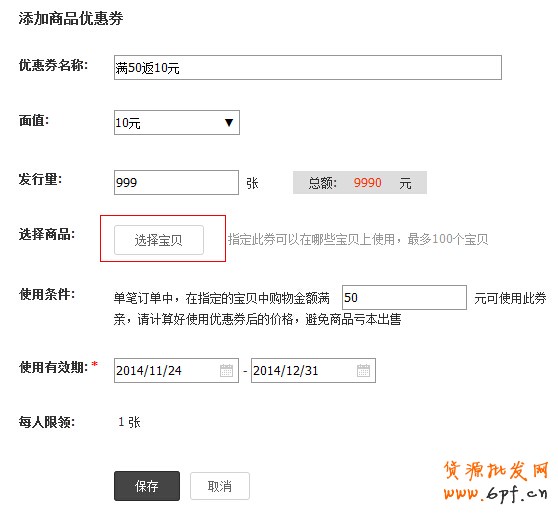The height and width of the screenshot is (515, 558).
Task: Click the 总额 9990 total amount box
Action: pyautogui.click(x=360, y=183)
